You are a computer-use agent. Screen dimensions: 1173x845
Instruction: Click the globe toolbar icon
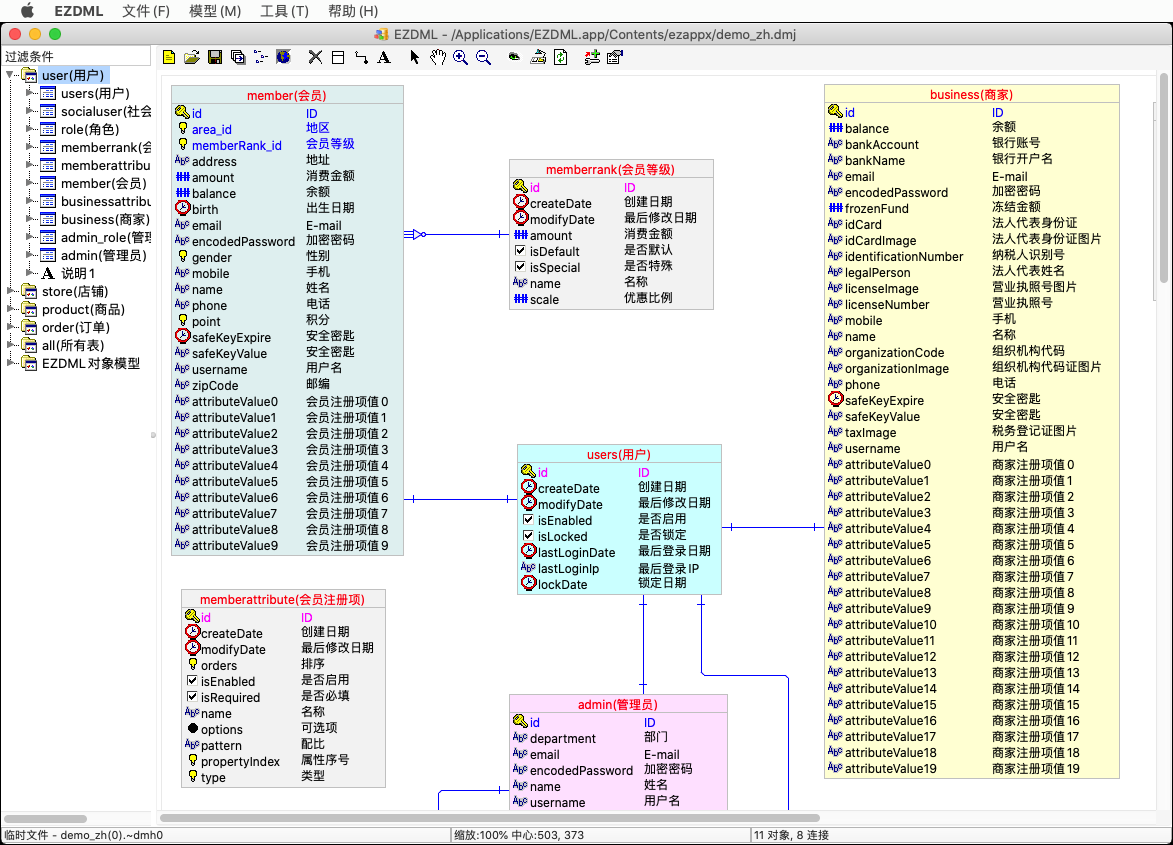point(284,57)
